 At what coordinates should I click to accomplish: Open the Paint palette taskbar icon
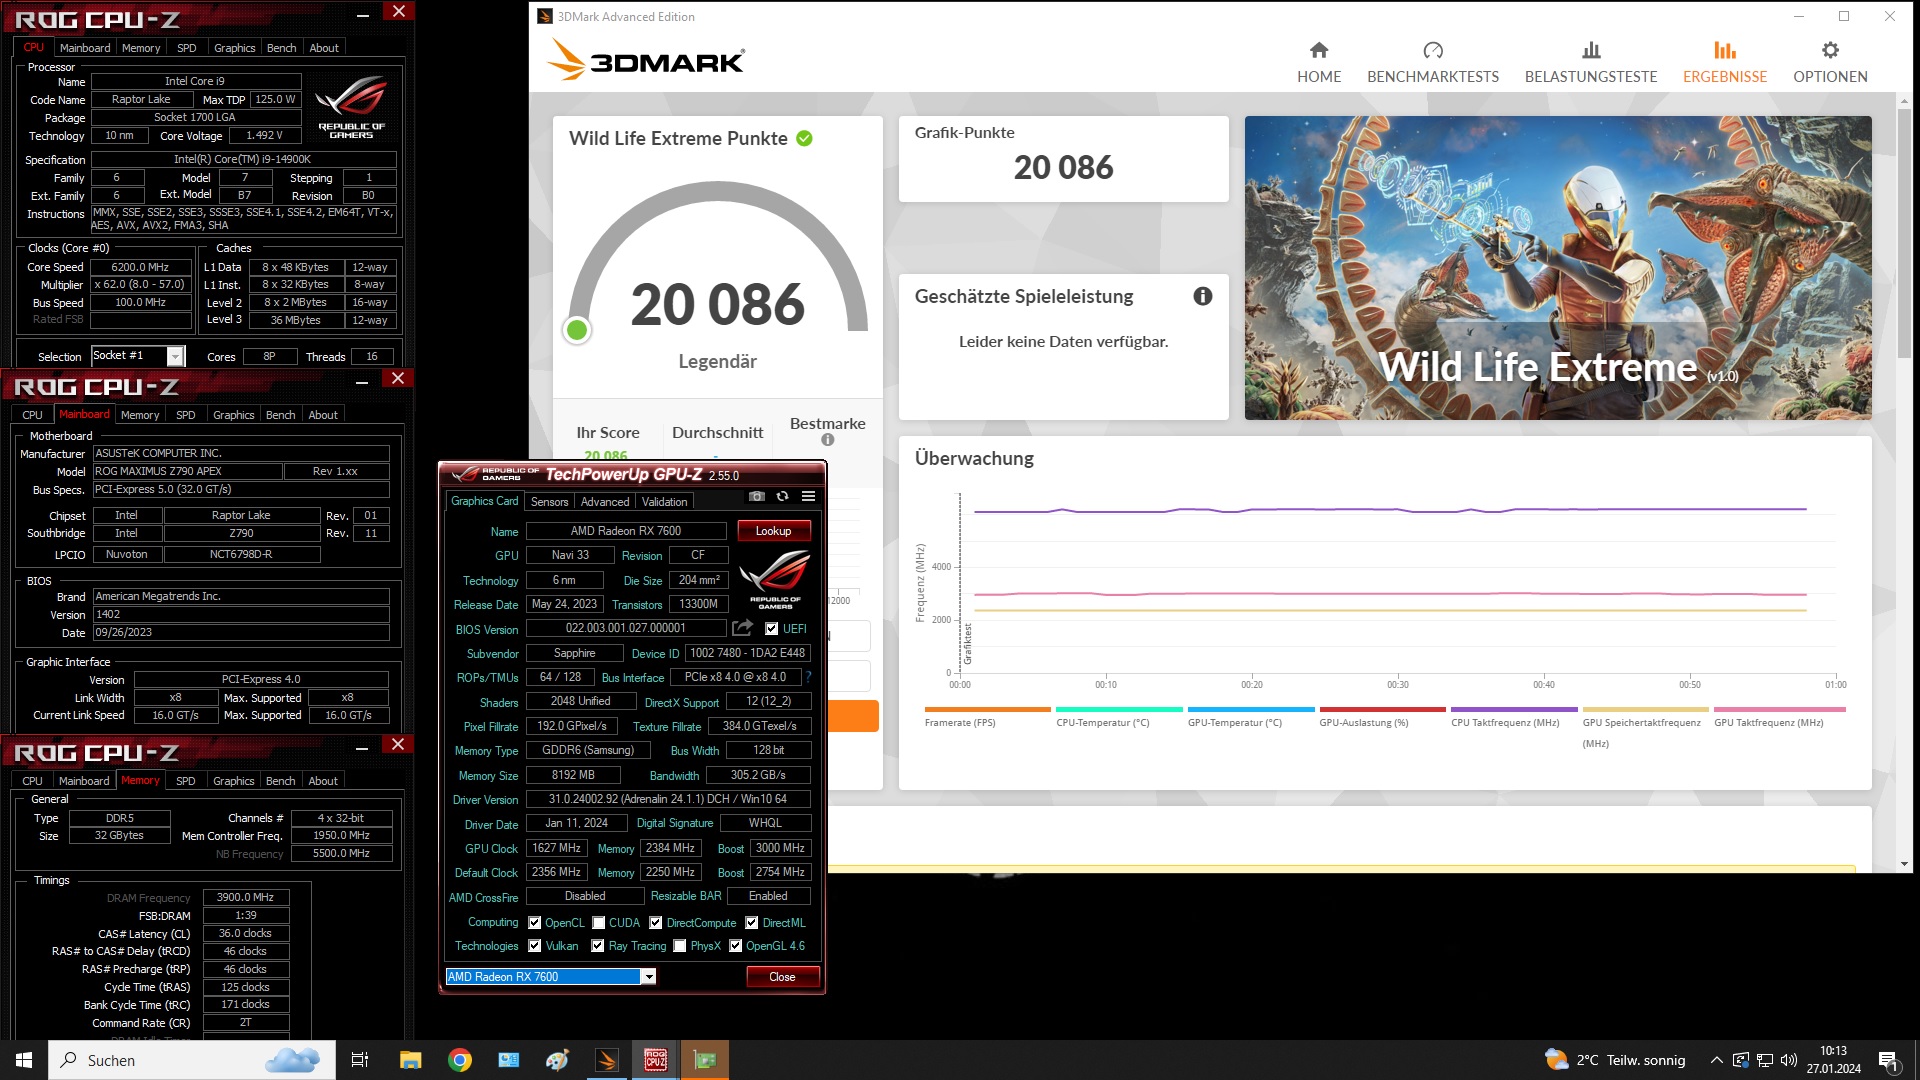[557, 1060]
